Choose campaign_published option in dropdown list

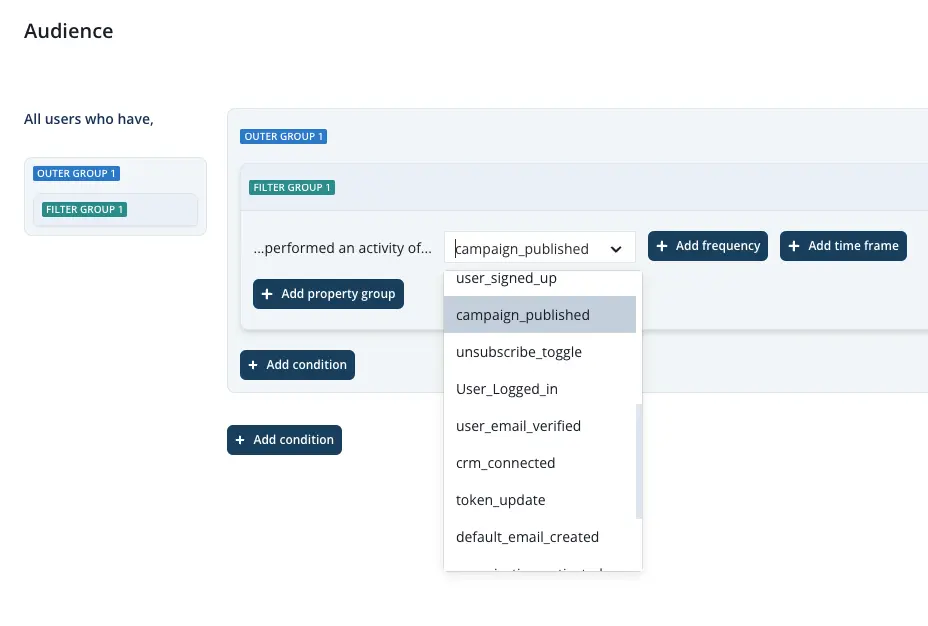523,315
